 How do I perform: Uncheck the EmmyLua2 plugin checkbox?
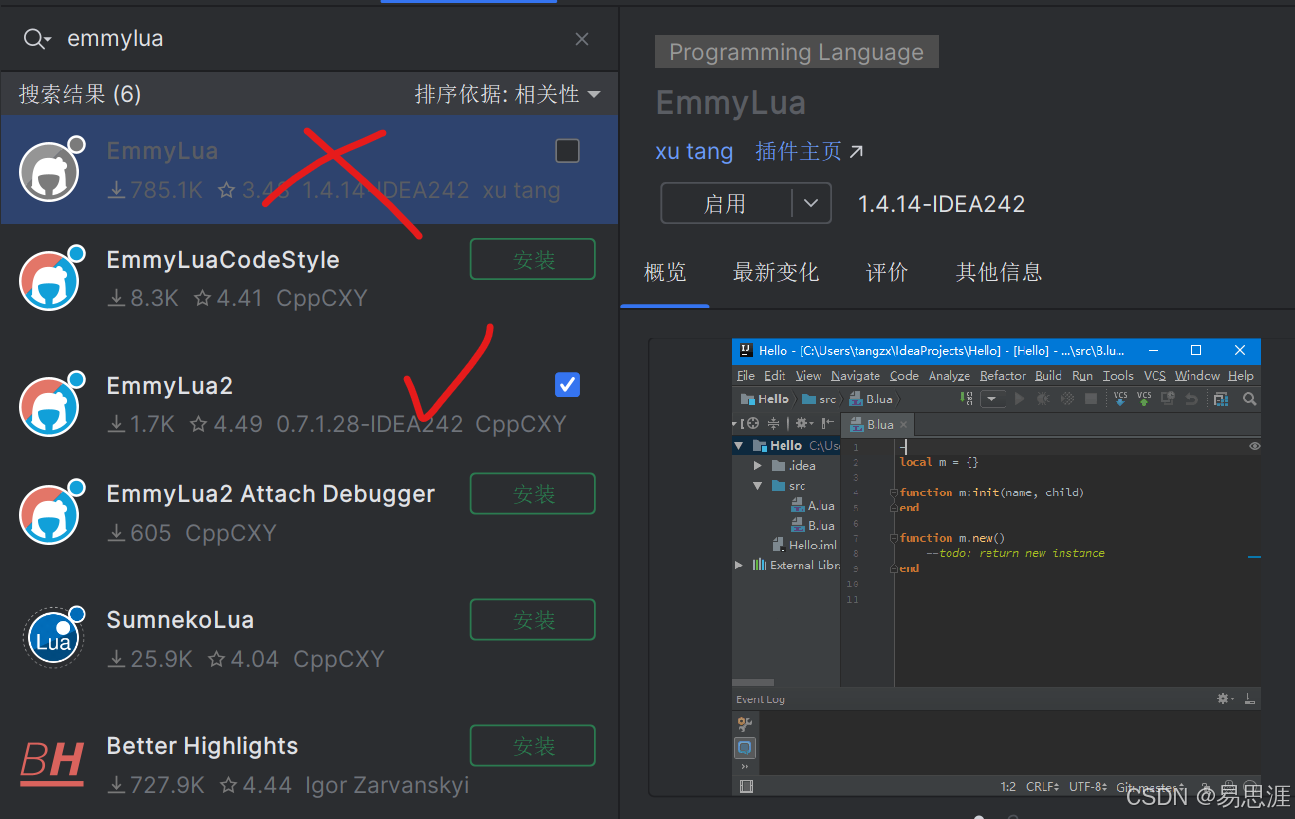coord(567,384)
